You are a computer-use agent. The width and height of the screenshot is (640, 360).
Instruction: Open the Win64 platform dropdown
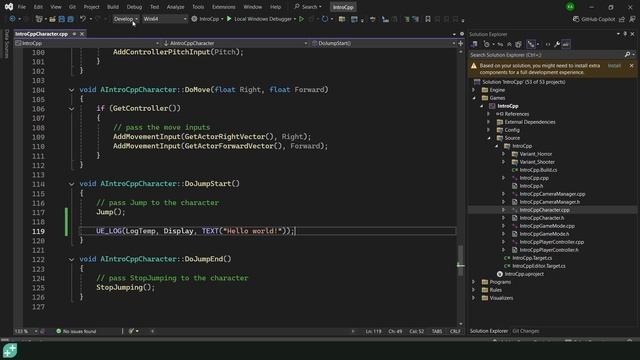[164, 19]
